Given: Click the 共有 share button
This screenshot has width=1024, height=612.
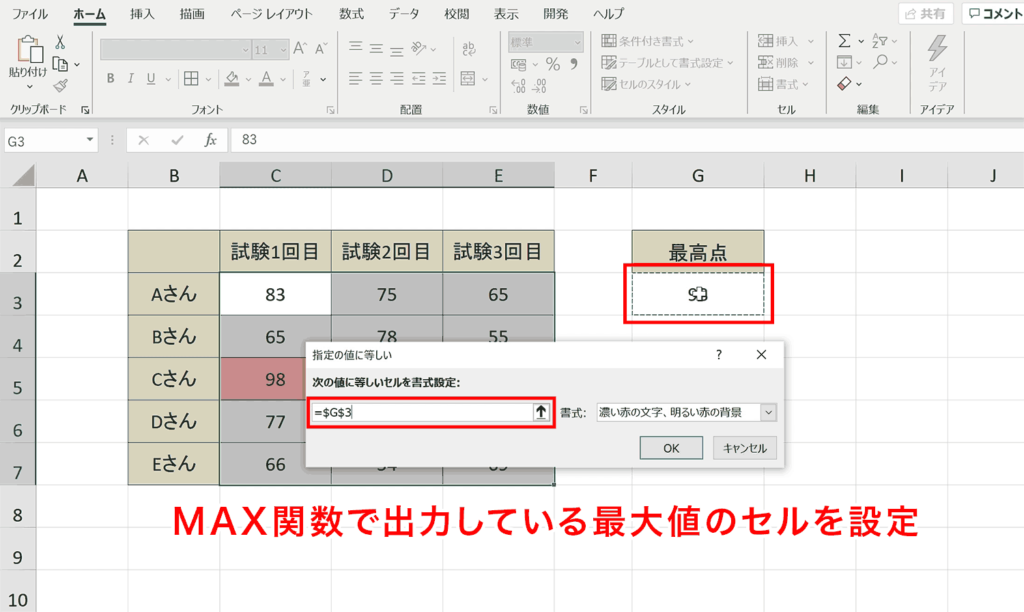Looking at the screenshot, I should (x=925, y=14).
